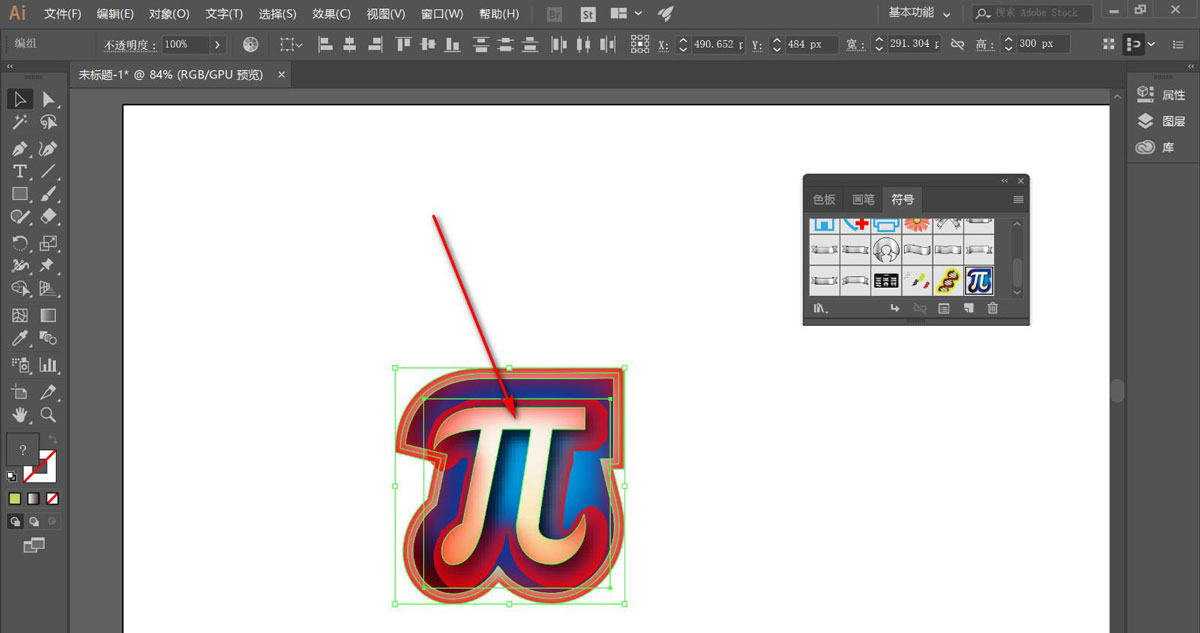Select the Pen tool in toolbox
Viewport: 1200px width, 633px height.
(x=19, y=148)
